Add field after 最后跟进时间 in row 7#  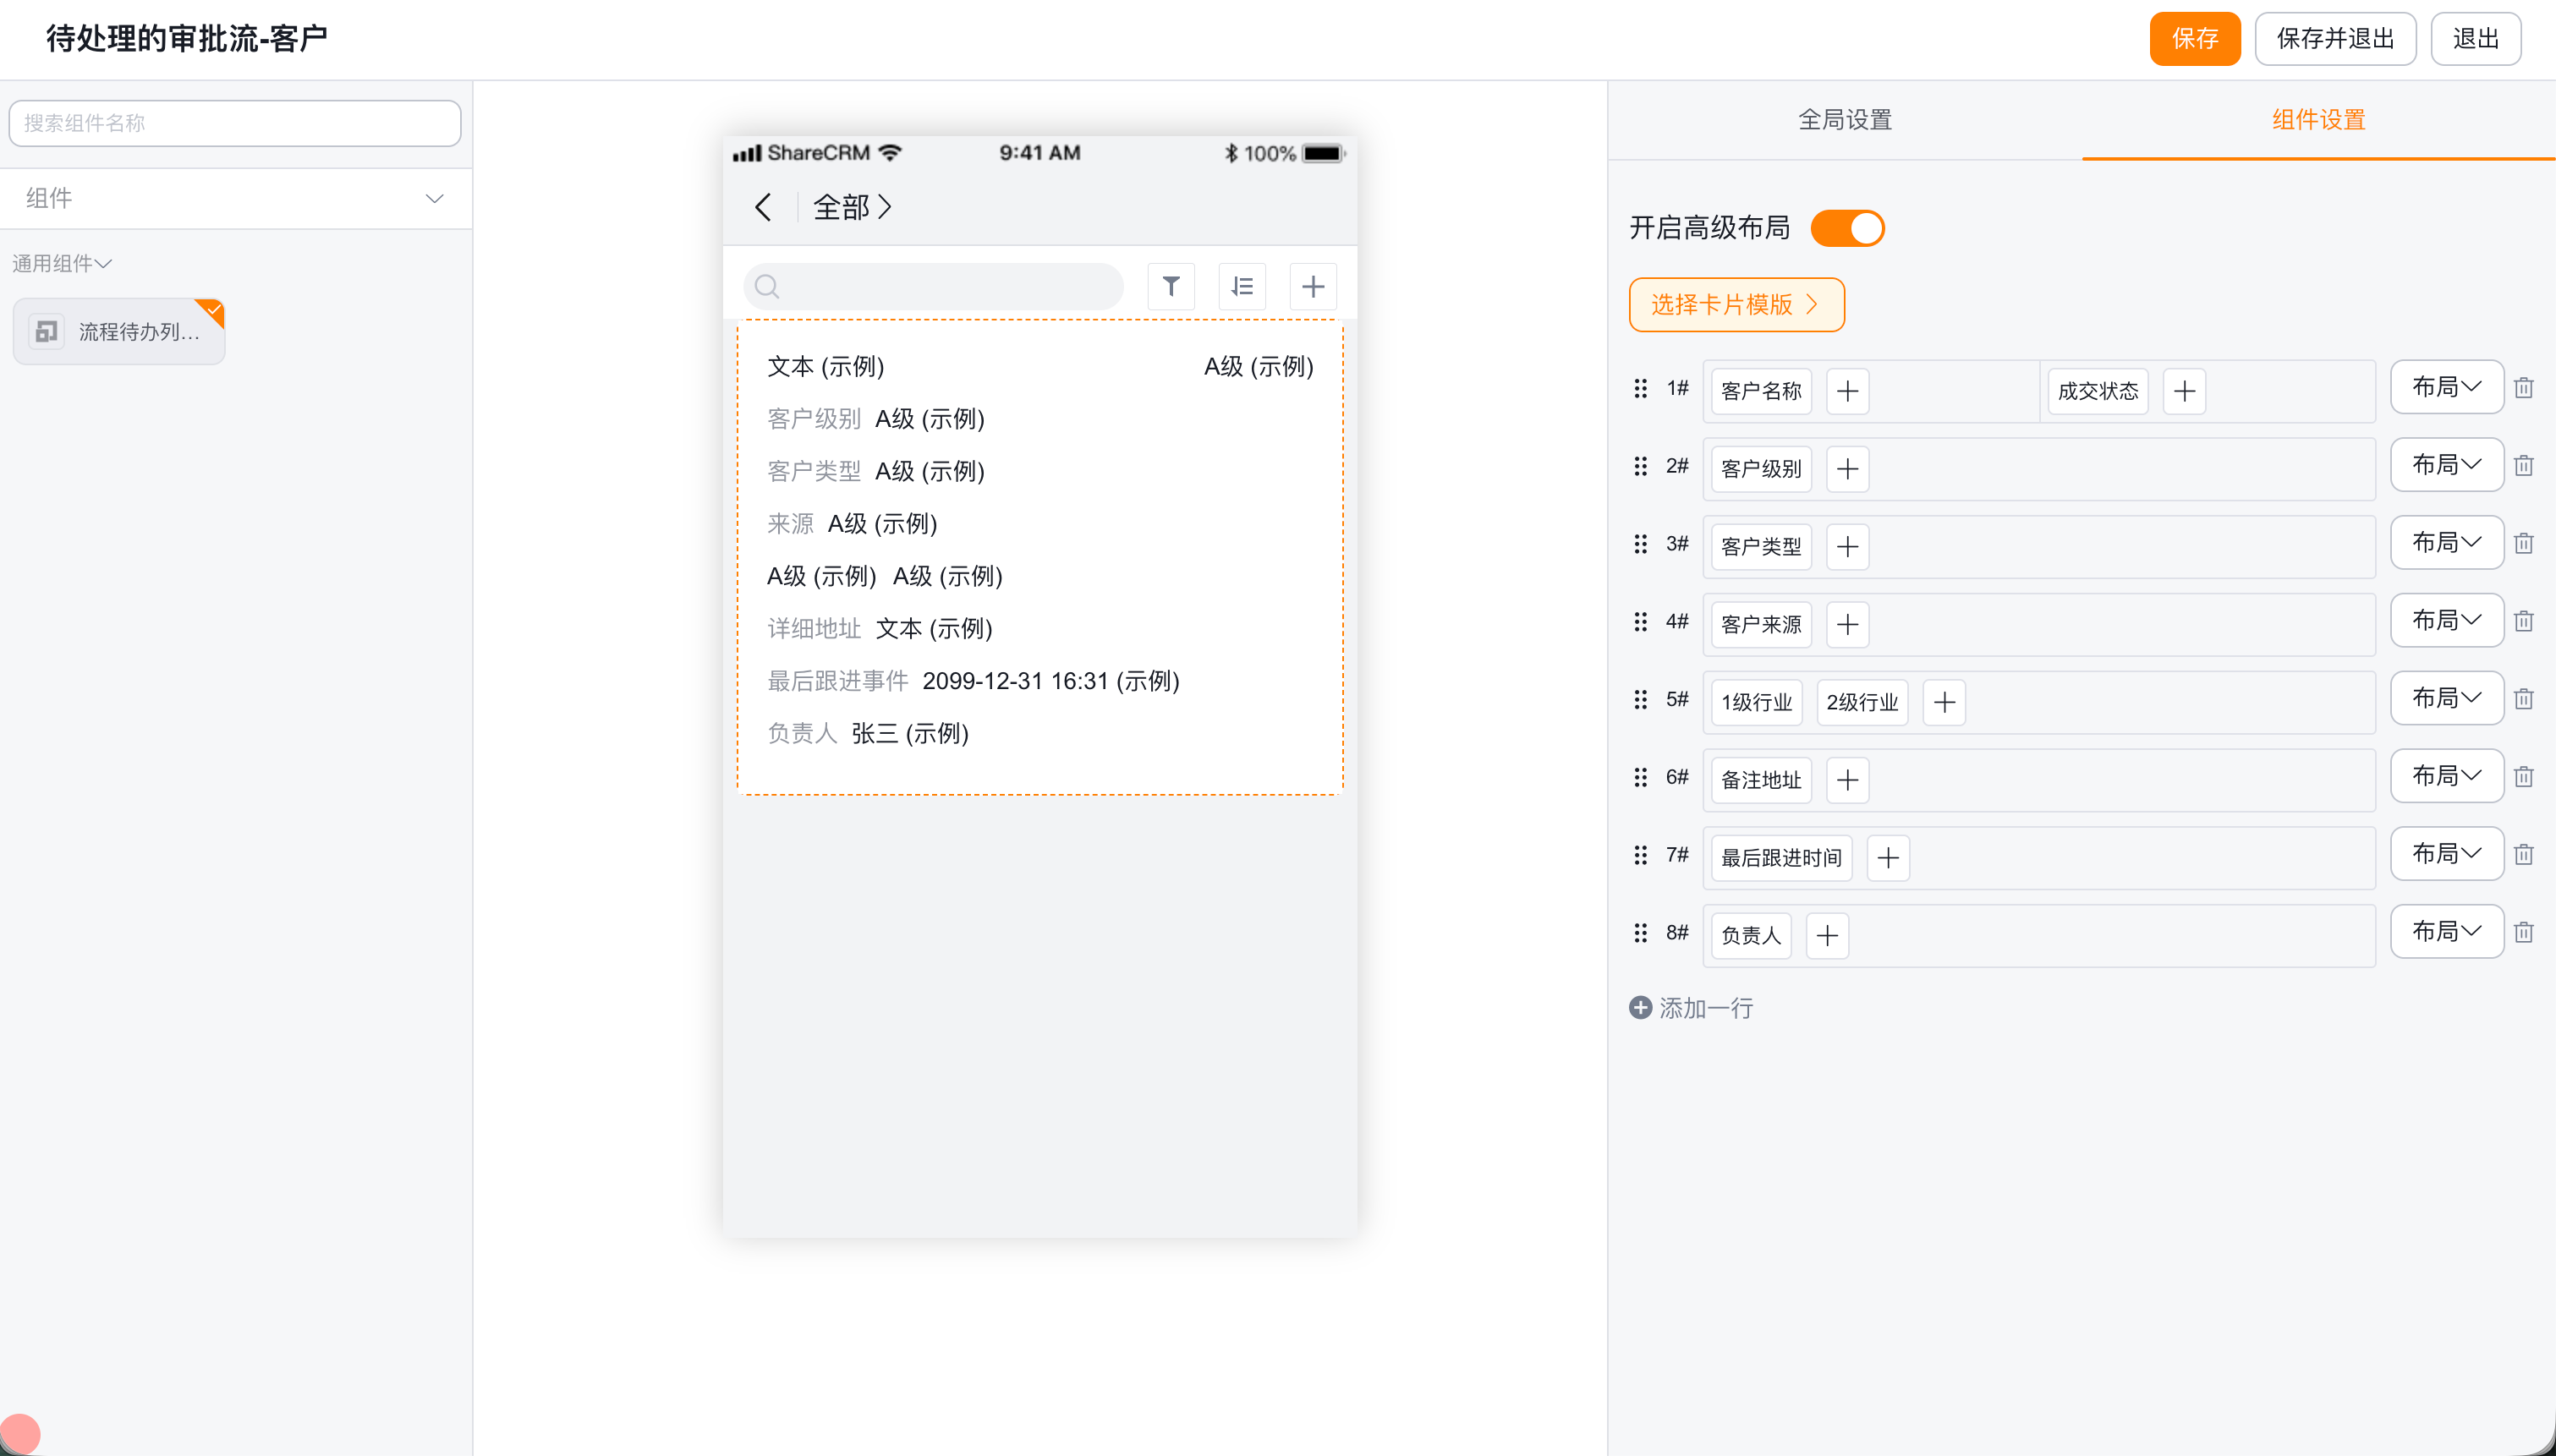(x=1888, y=858)
